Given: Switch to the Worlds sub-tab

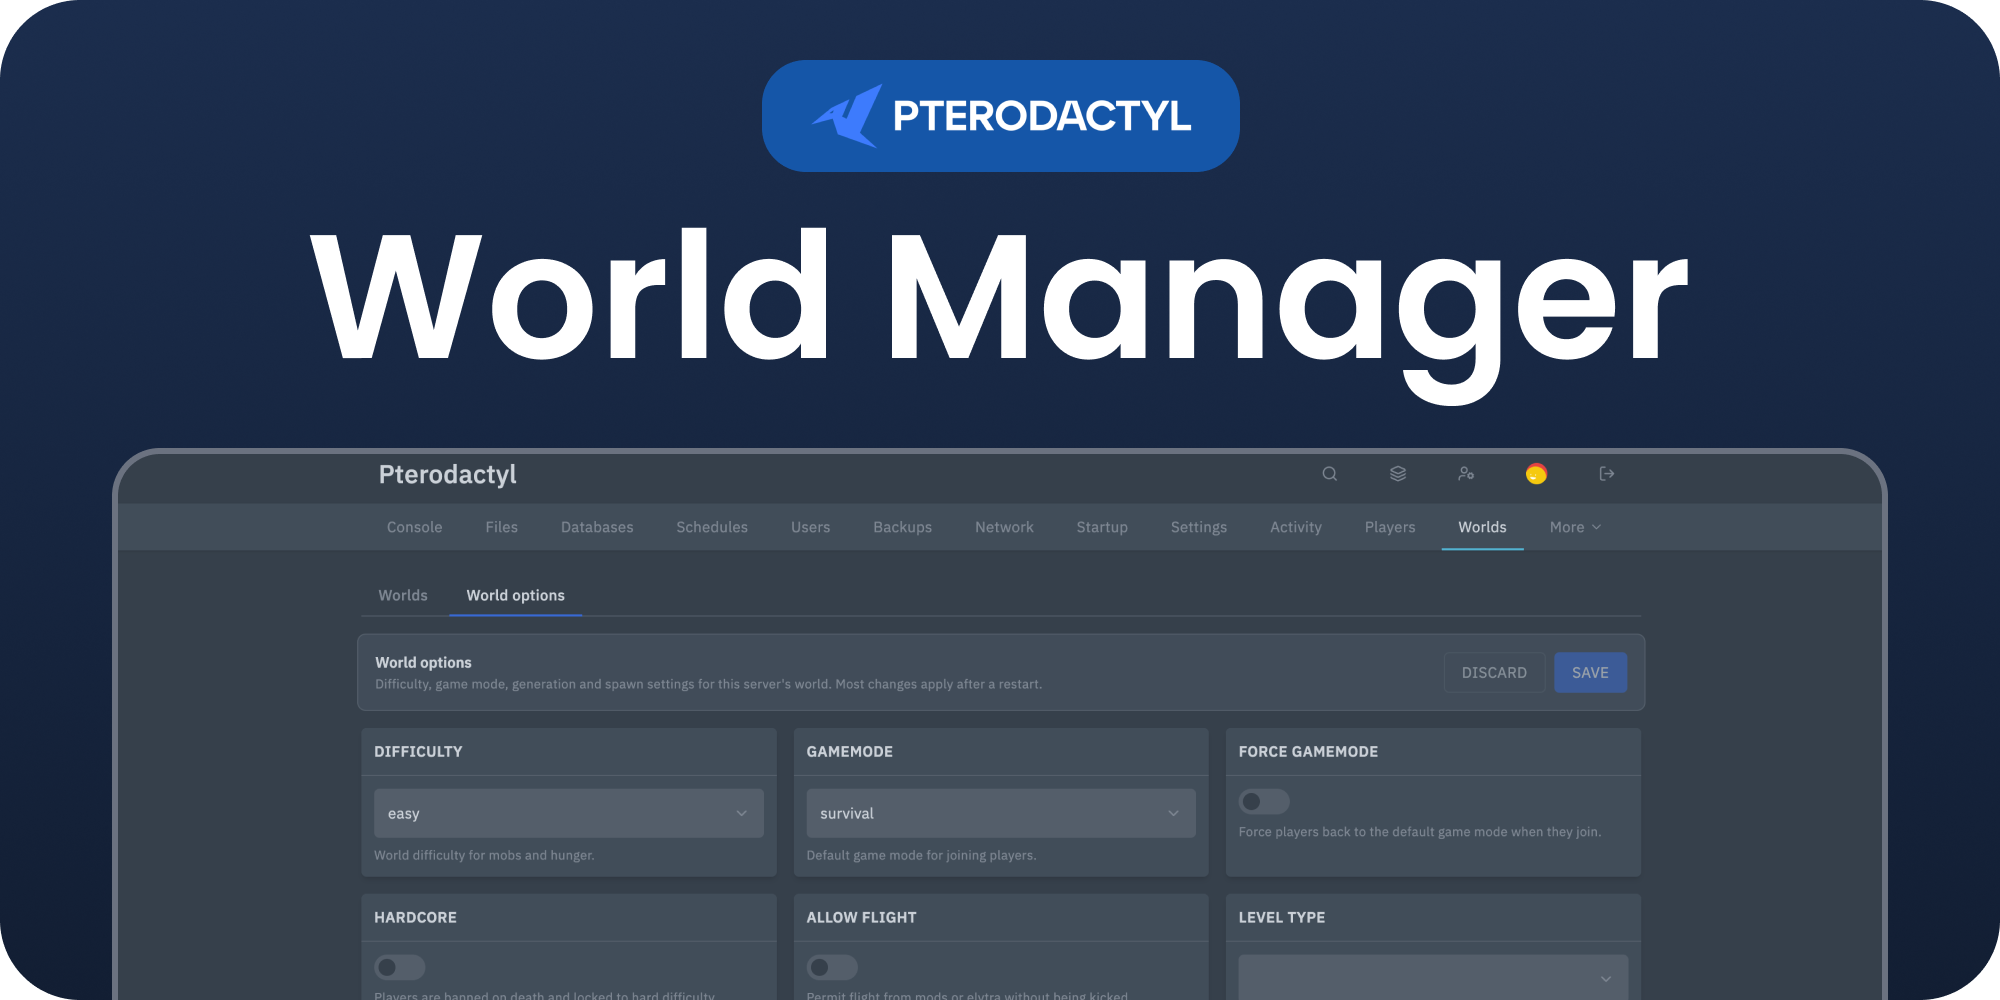Looking at the screenshot, I should [403, 595].
